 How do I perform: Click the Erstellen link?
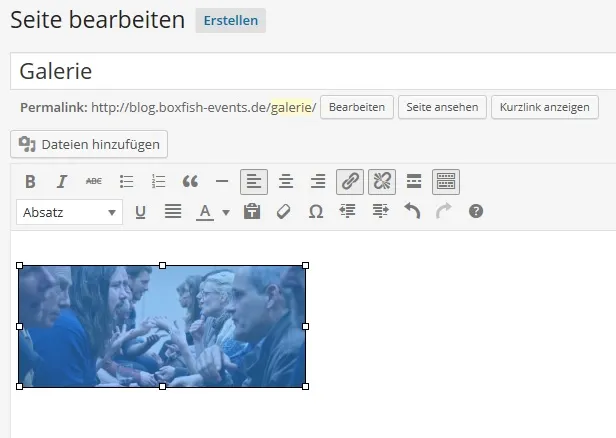231,20
